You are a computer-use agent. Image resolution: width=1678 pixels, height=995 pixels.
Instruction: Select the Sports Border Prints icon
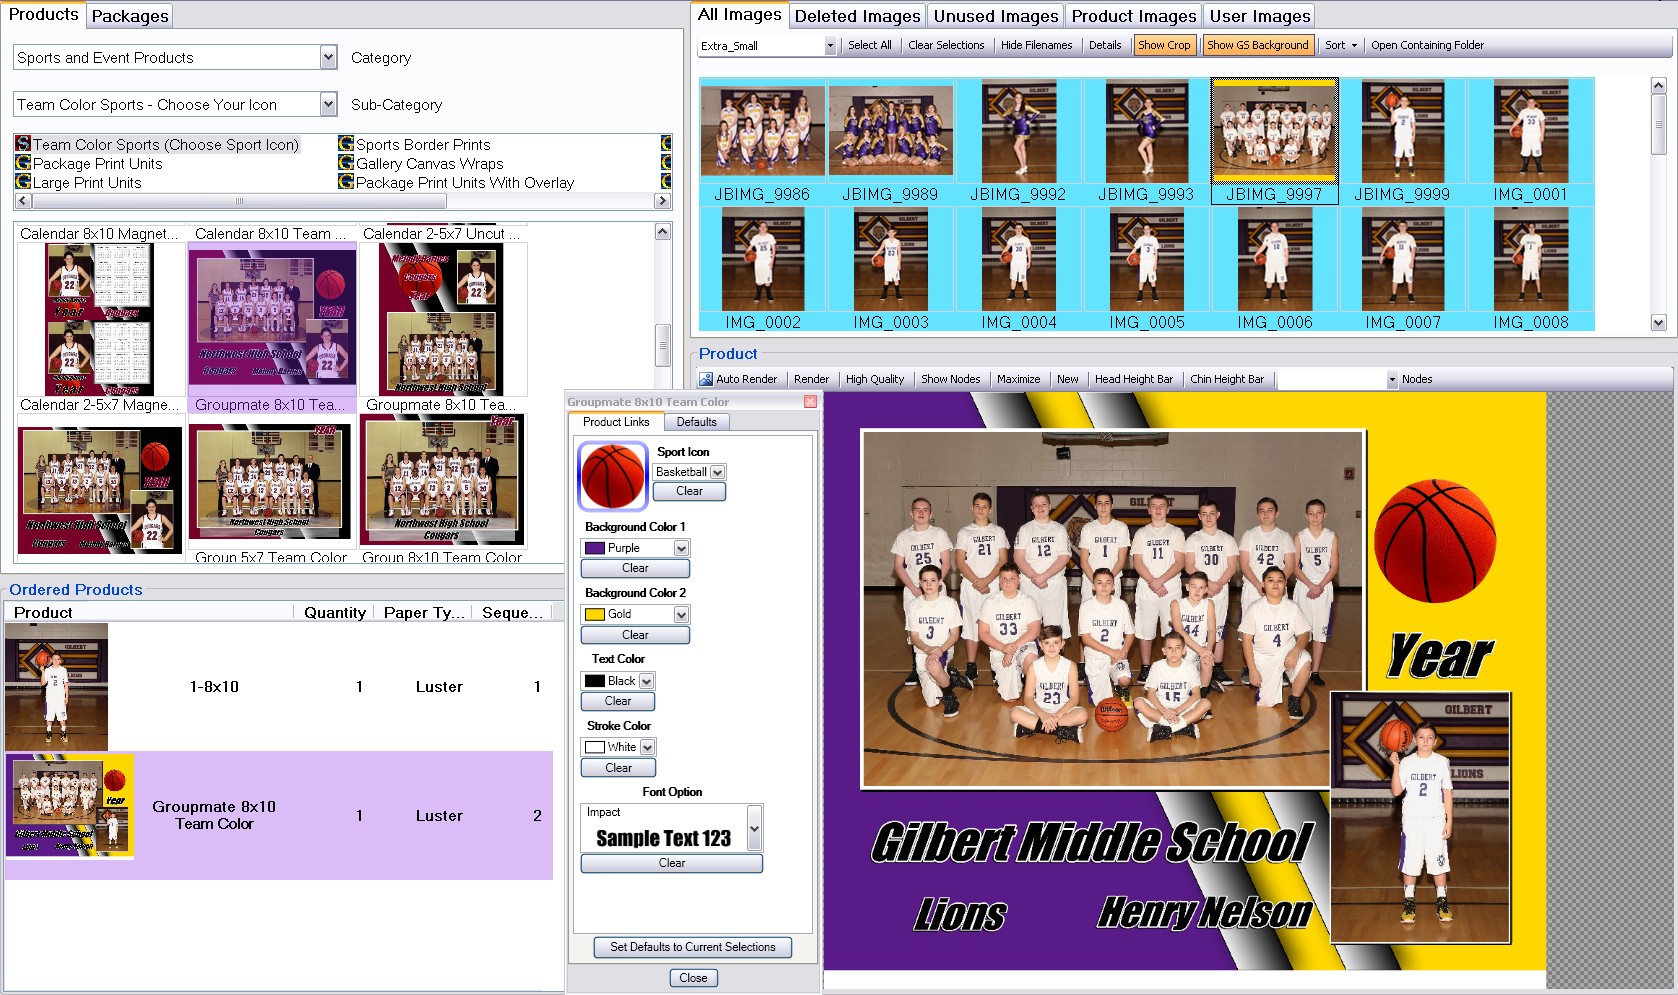coord(346,144)
